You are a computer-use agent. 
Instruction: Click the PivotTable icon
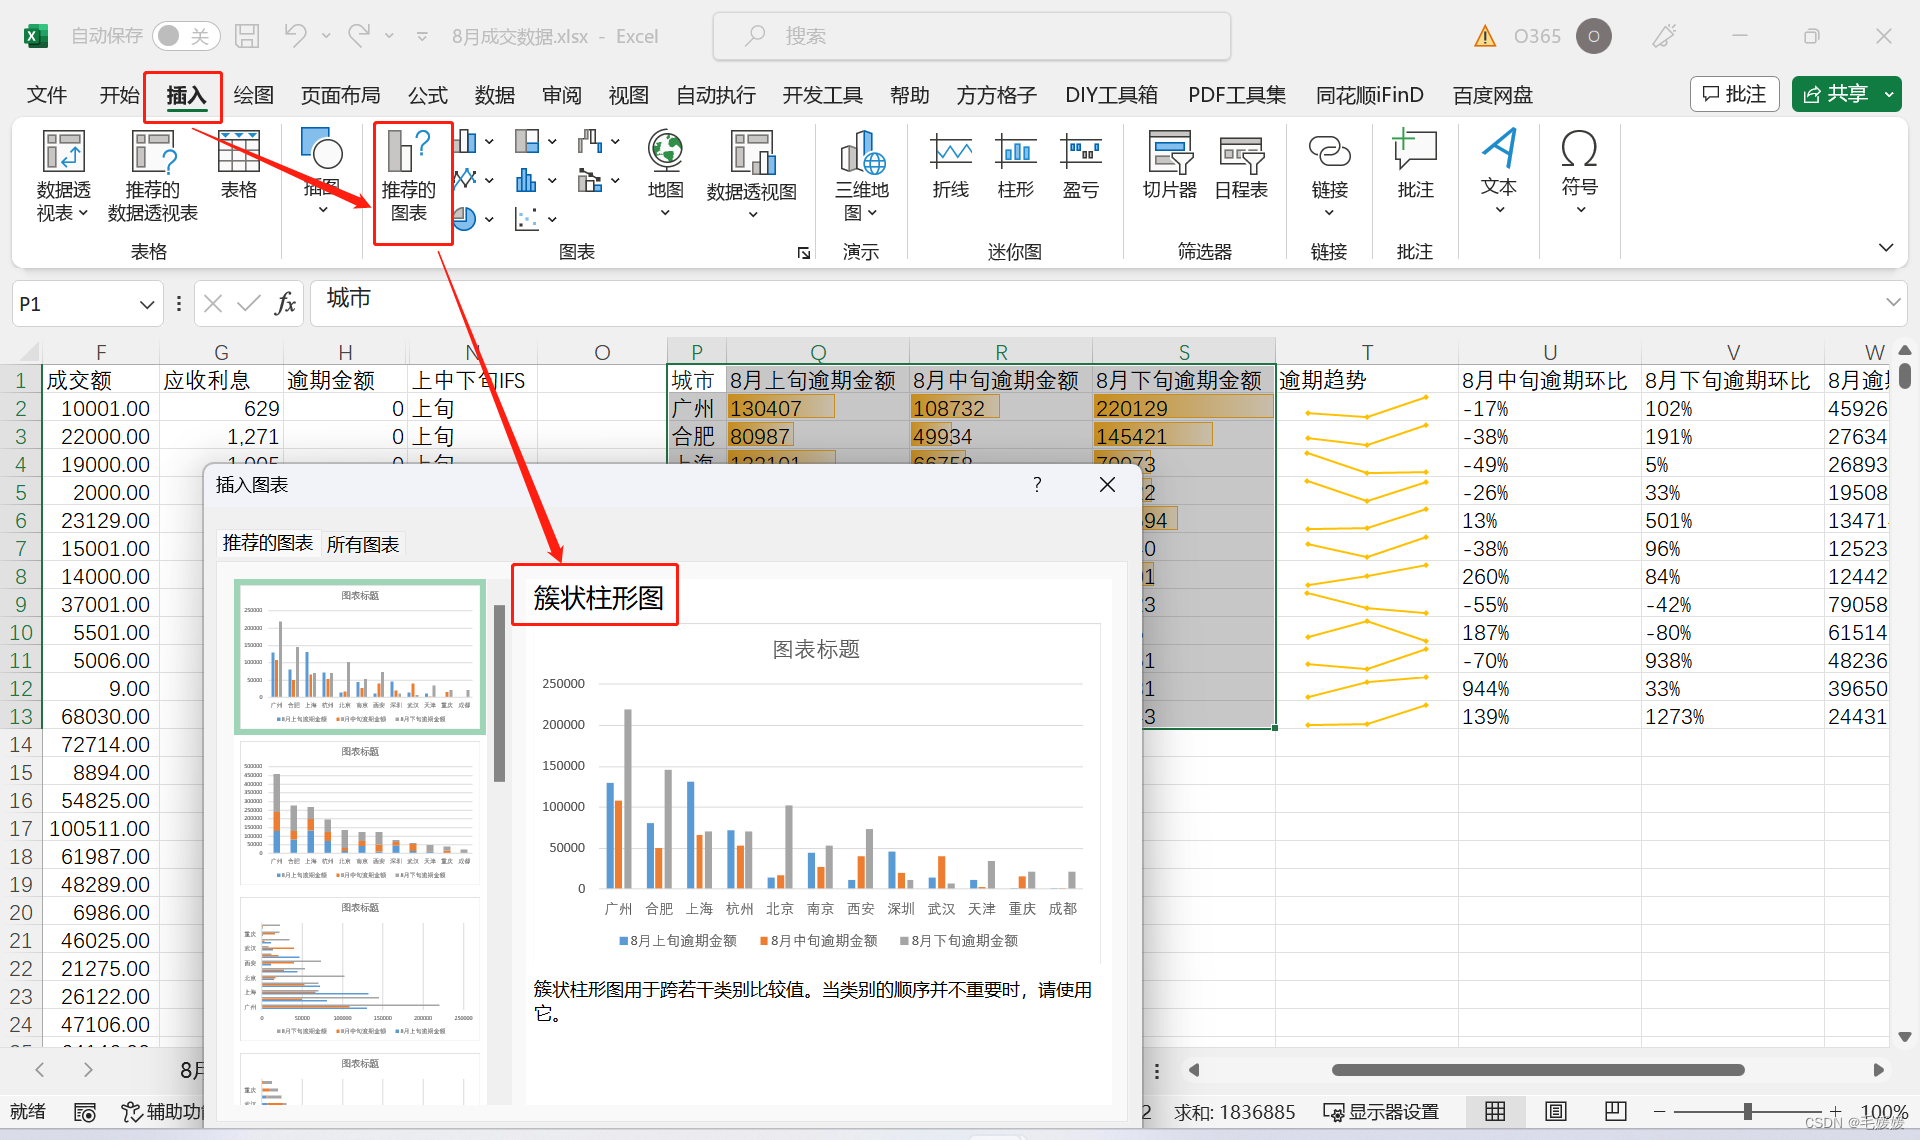tap(63, 176)
